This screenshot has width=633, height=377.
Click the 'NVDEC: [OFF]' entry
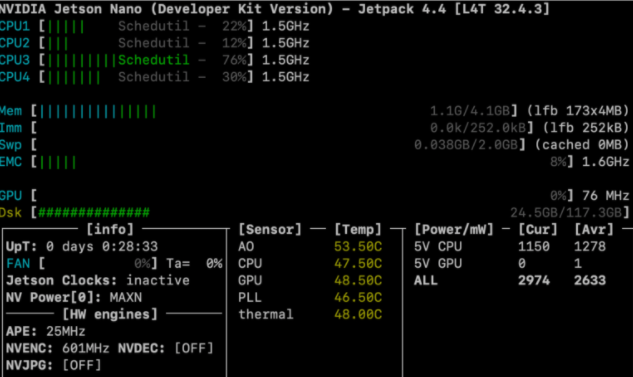(x=166, y=348)
